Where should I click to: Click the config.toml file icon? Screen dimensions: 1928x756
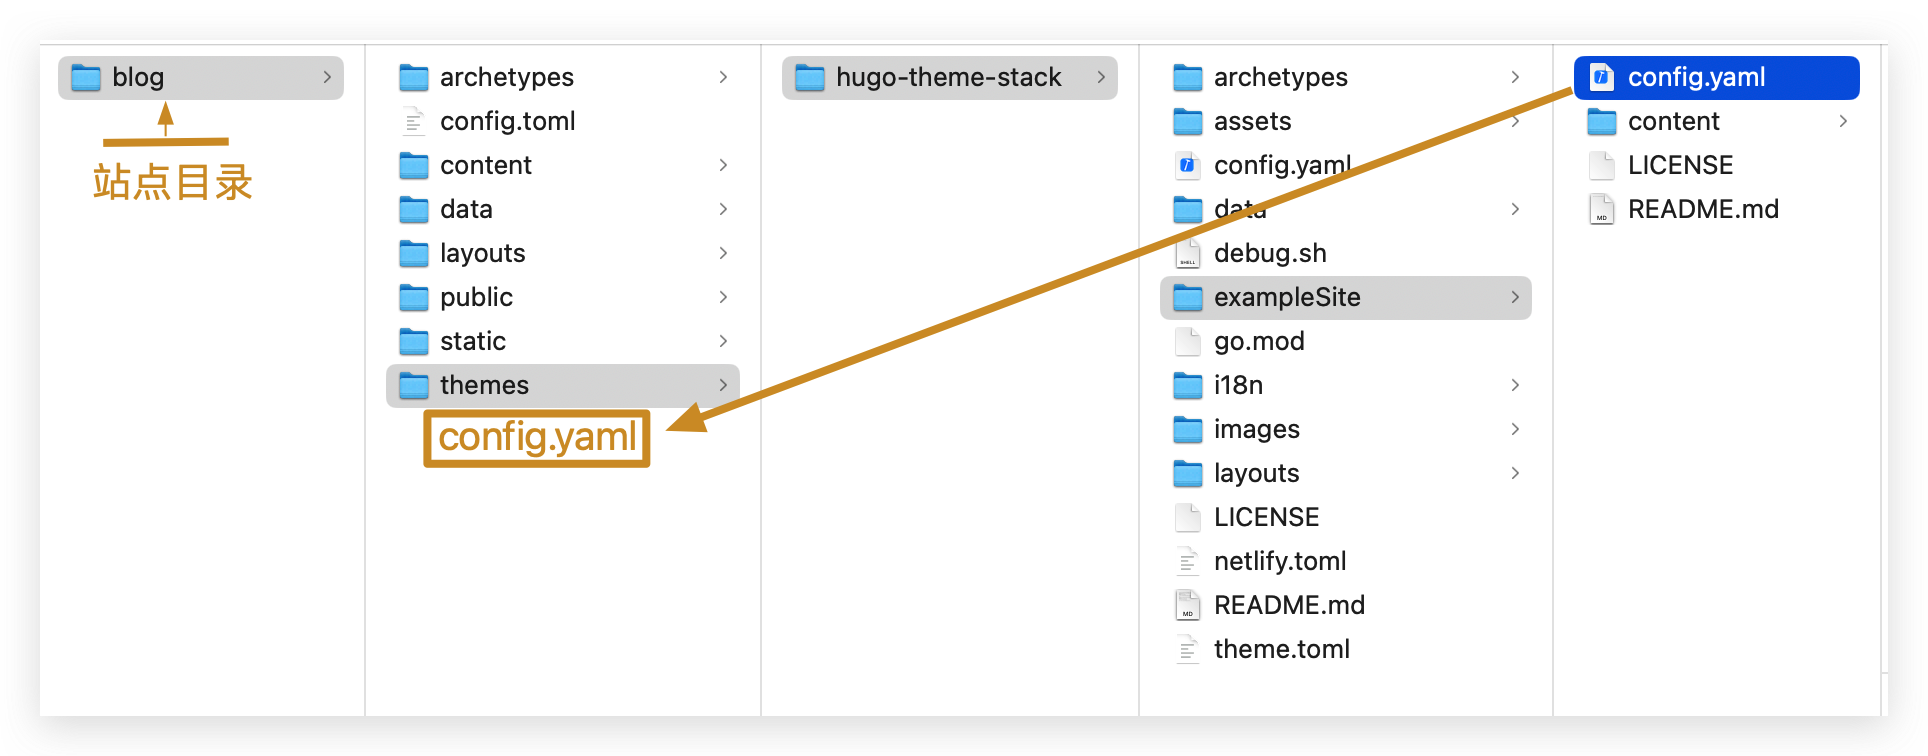point(413,122)
